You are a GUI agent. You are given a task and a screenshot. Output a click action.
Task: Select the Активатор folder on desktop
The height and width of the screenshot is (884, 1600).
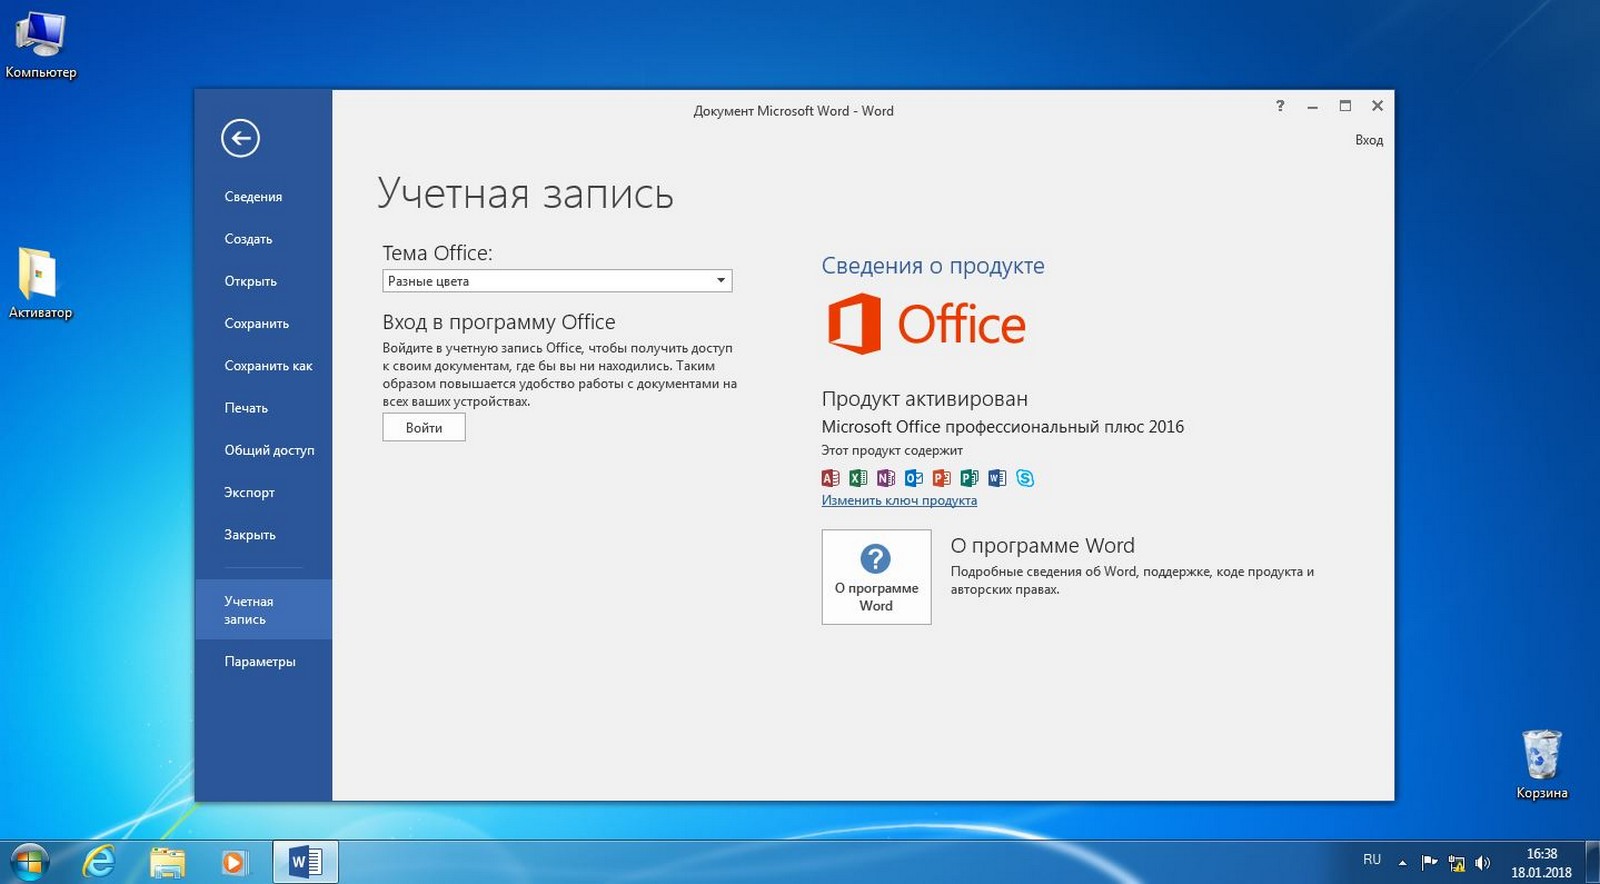[x=41, y=284]
